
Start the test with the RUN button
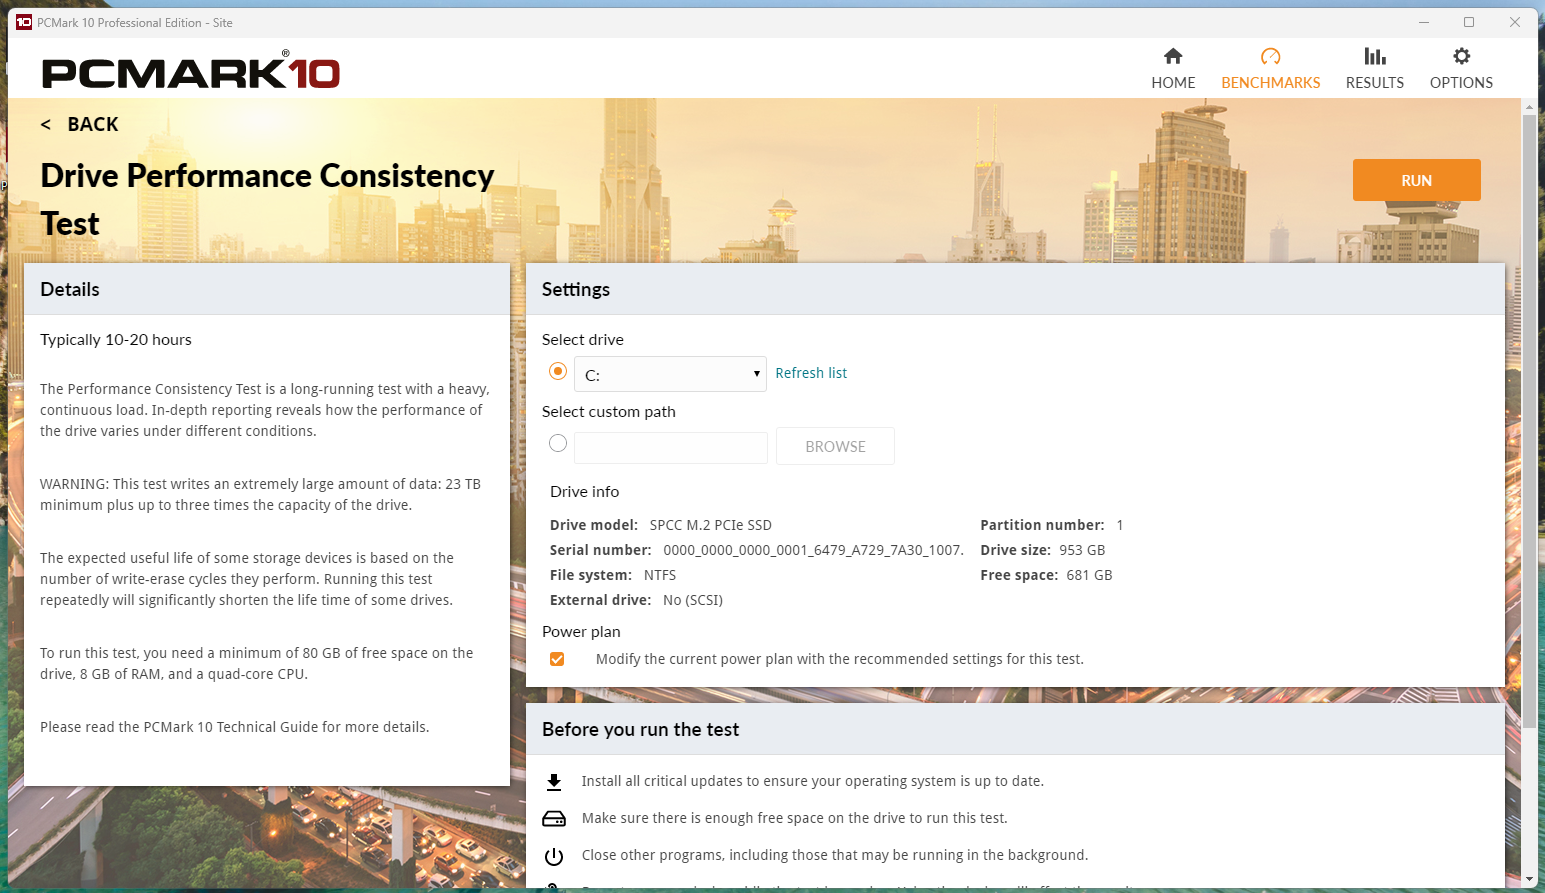click(x=1416, y=180)
